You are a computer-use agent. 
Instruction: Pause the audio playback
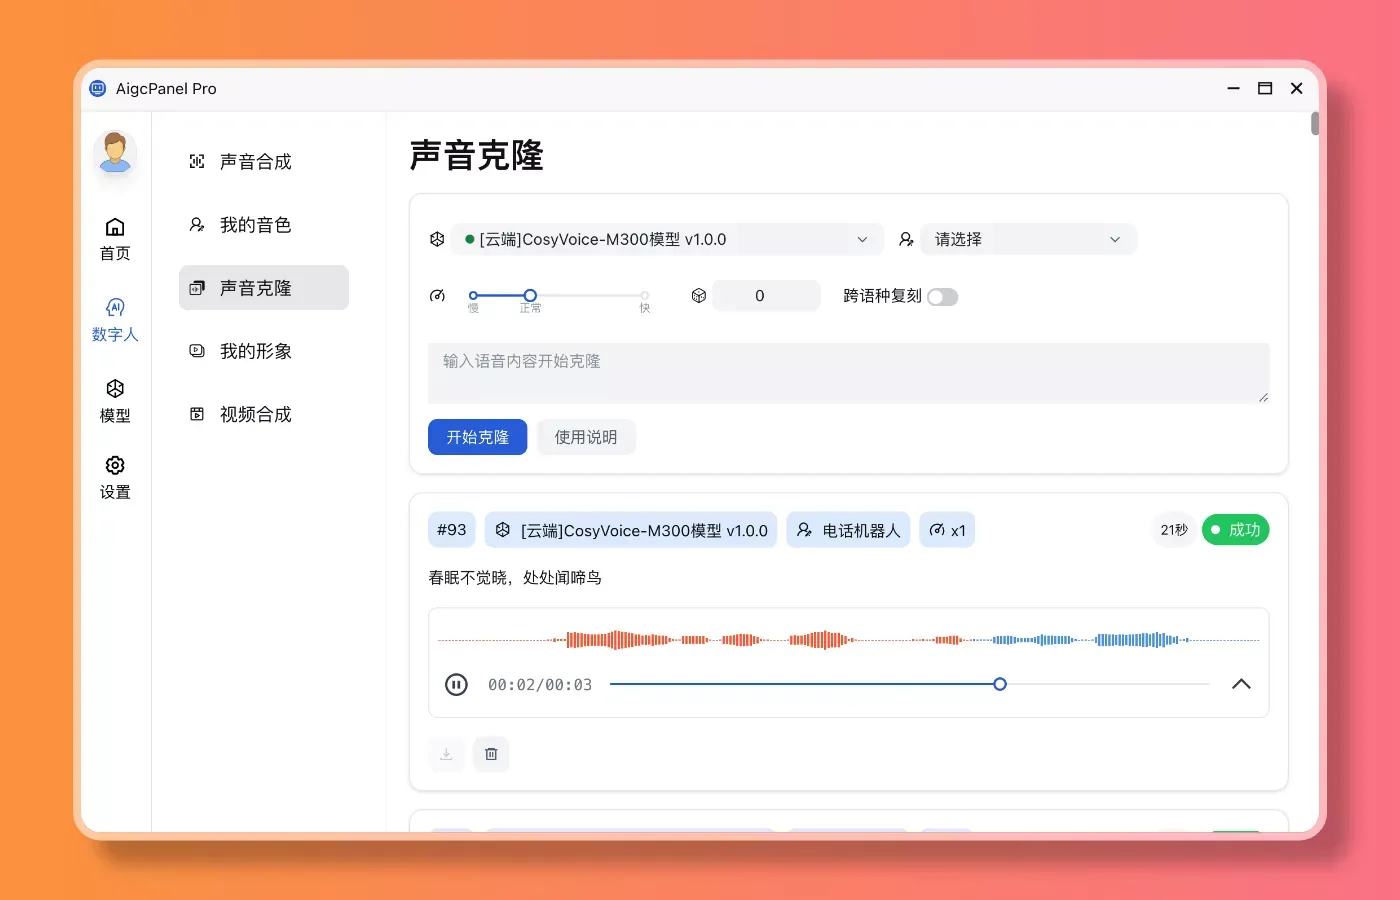(456, 685)
